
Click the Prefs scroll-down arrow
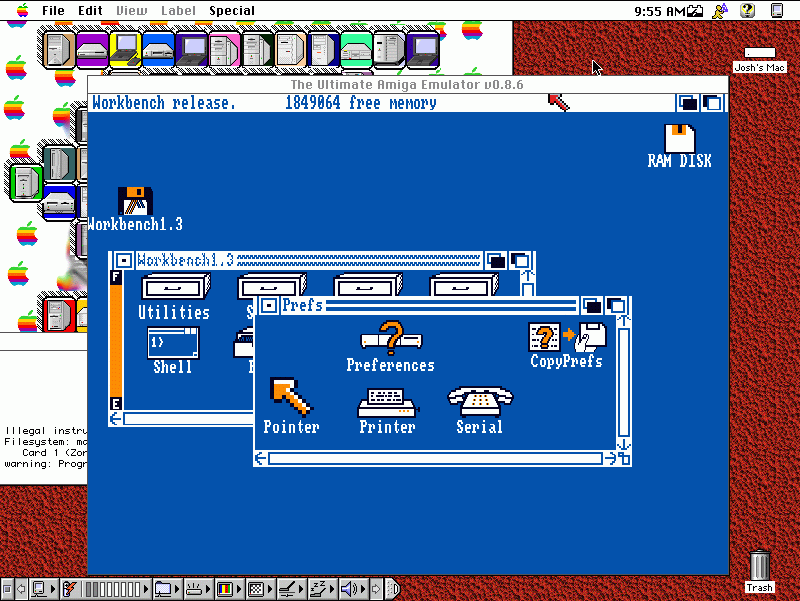tap(624, 444)
